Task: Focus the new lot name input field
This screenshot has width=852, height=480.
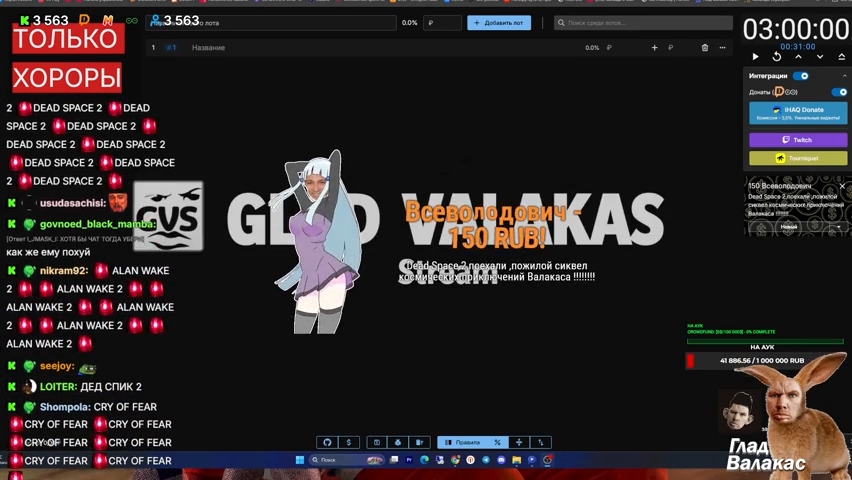Action: coord(271,23)
